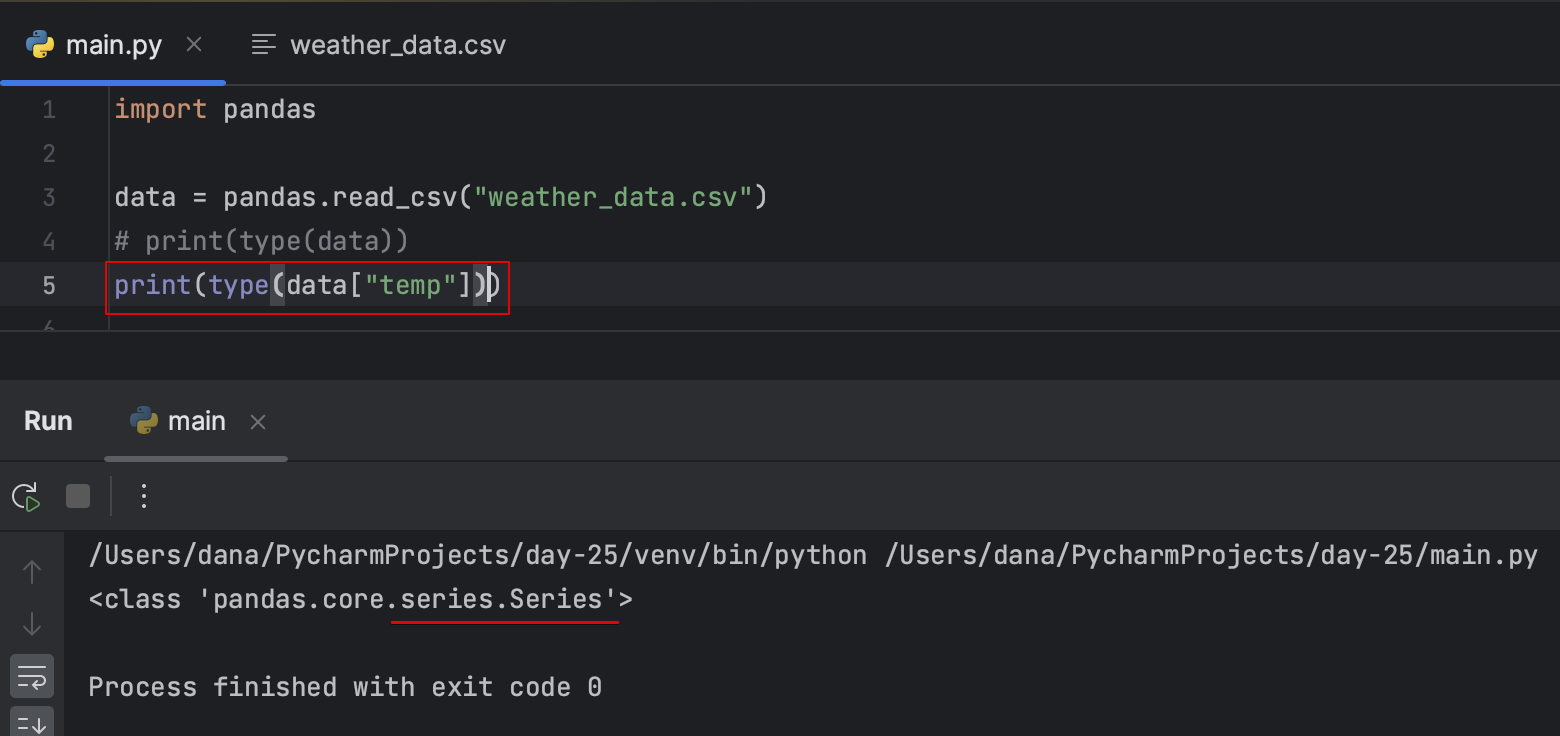Click 'Process finished with exit code 0'

tap(345, 687)
